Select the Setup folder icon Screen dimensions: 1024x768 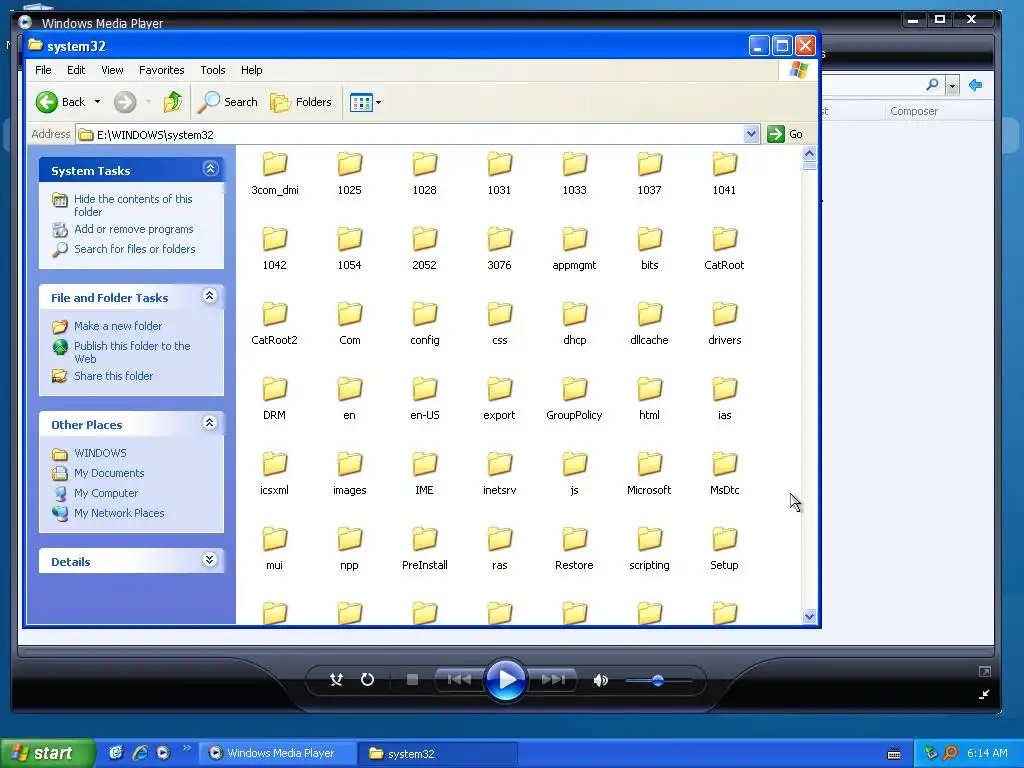(x=724, y=539)
